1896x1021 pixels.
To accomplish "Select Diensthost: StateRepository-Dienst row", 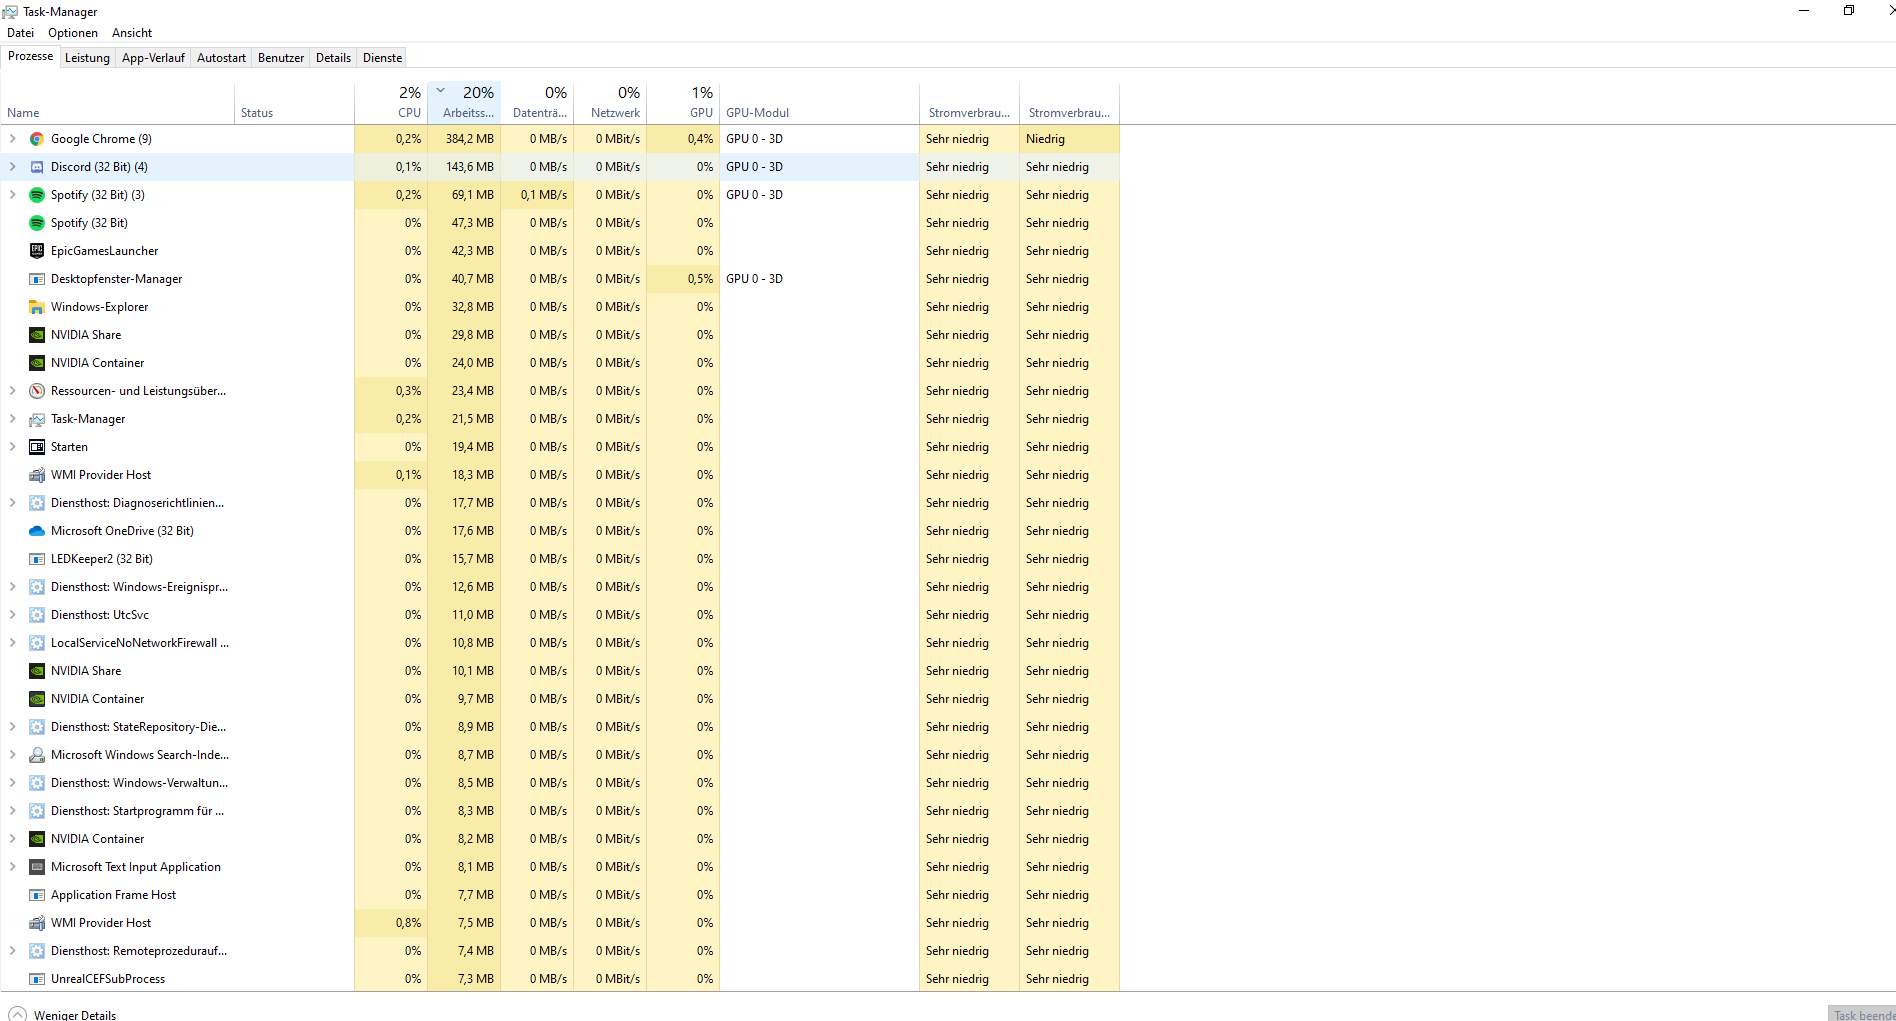I will point(560,727).
